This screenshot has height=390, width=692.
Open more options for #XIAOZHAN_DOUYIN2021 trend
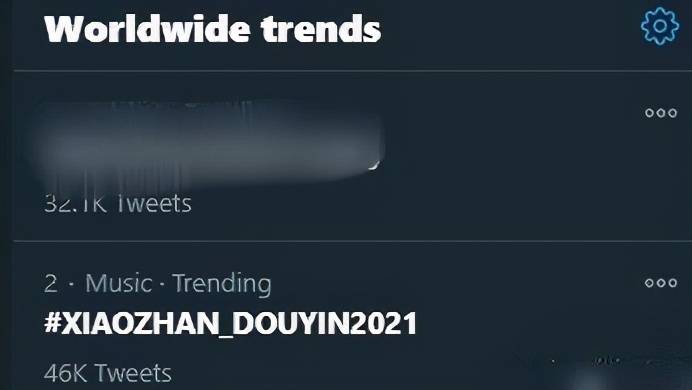tap(661, 282)
